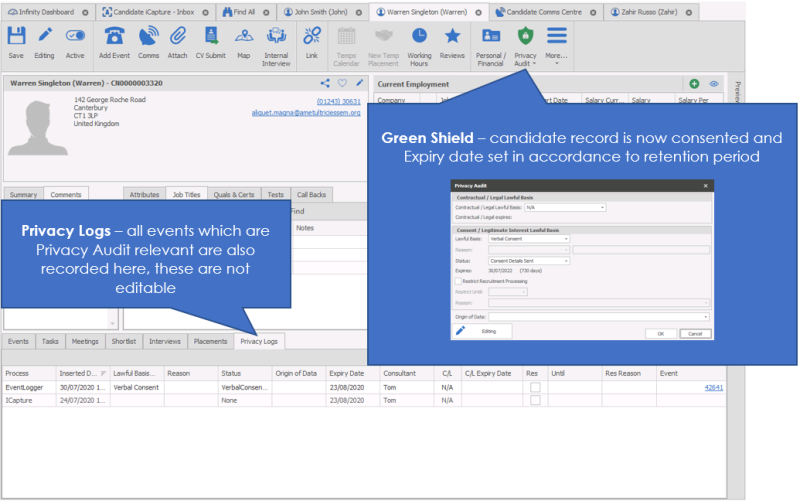Switch to the Placements tab
This screenshot has width=800, height=501.
tap(210, 341)
